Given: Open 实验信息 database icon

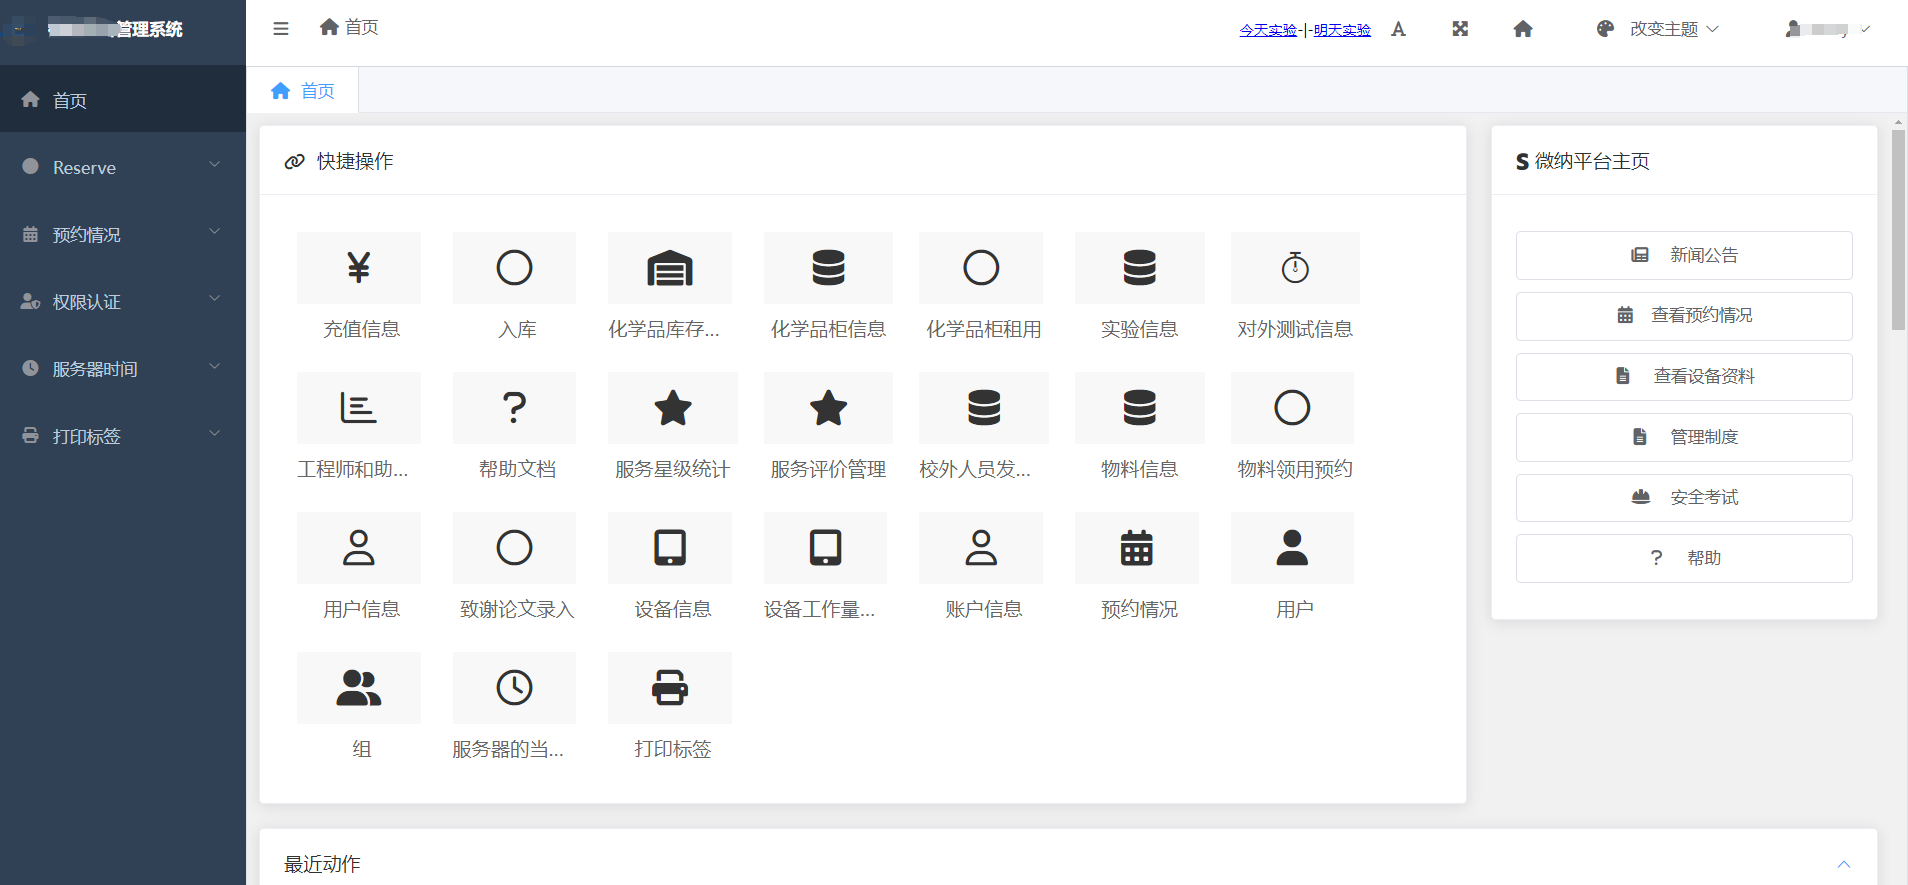Looking at the screenshot, I should pyautogui.click(x=1139, y=268).
